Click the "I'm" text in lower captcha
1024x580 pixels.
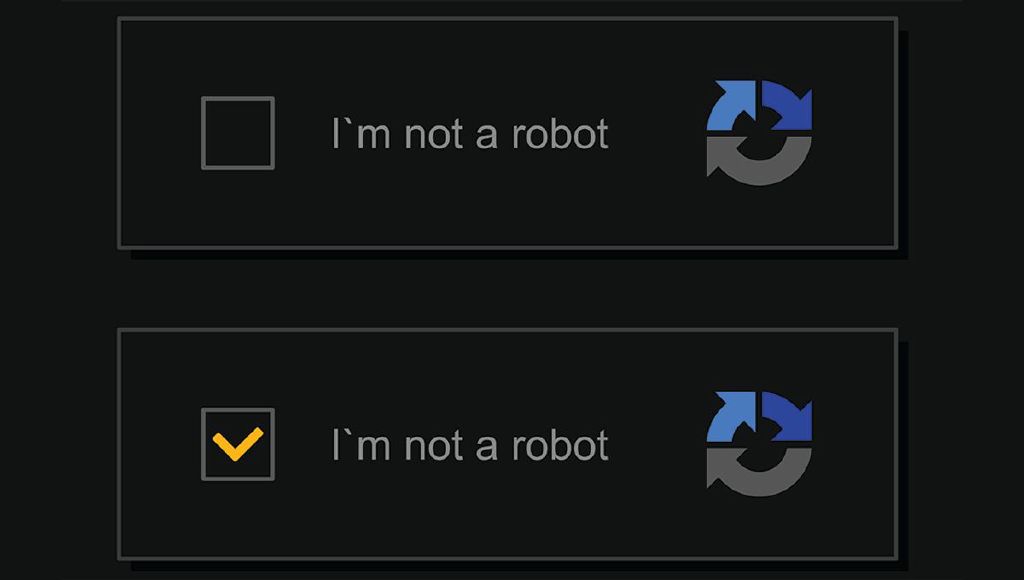pyautogui.click(x=361, y=445)
